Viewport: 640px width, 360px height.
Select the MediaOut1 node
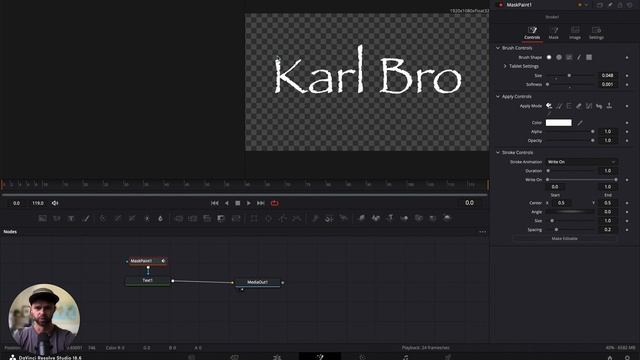258,282
